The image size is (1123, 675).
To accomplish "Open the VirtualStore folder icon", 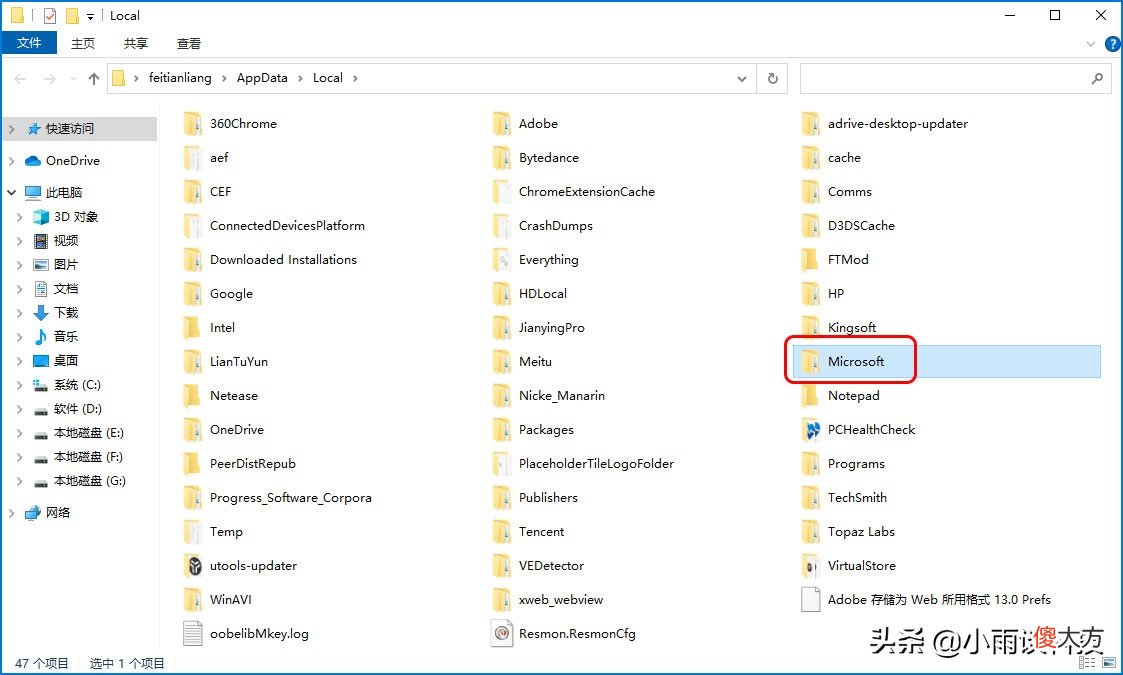I will 811,565.
